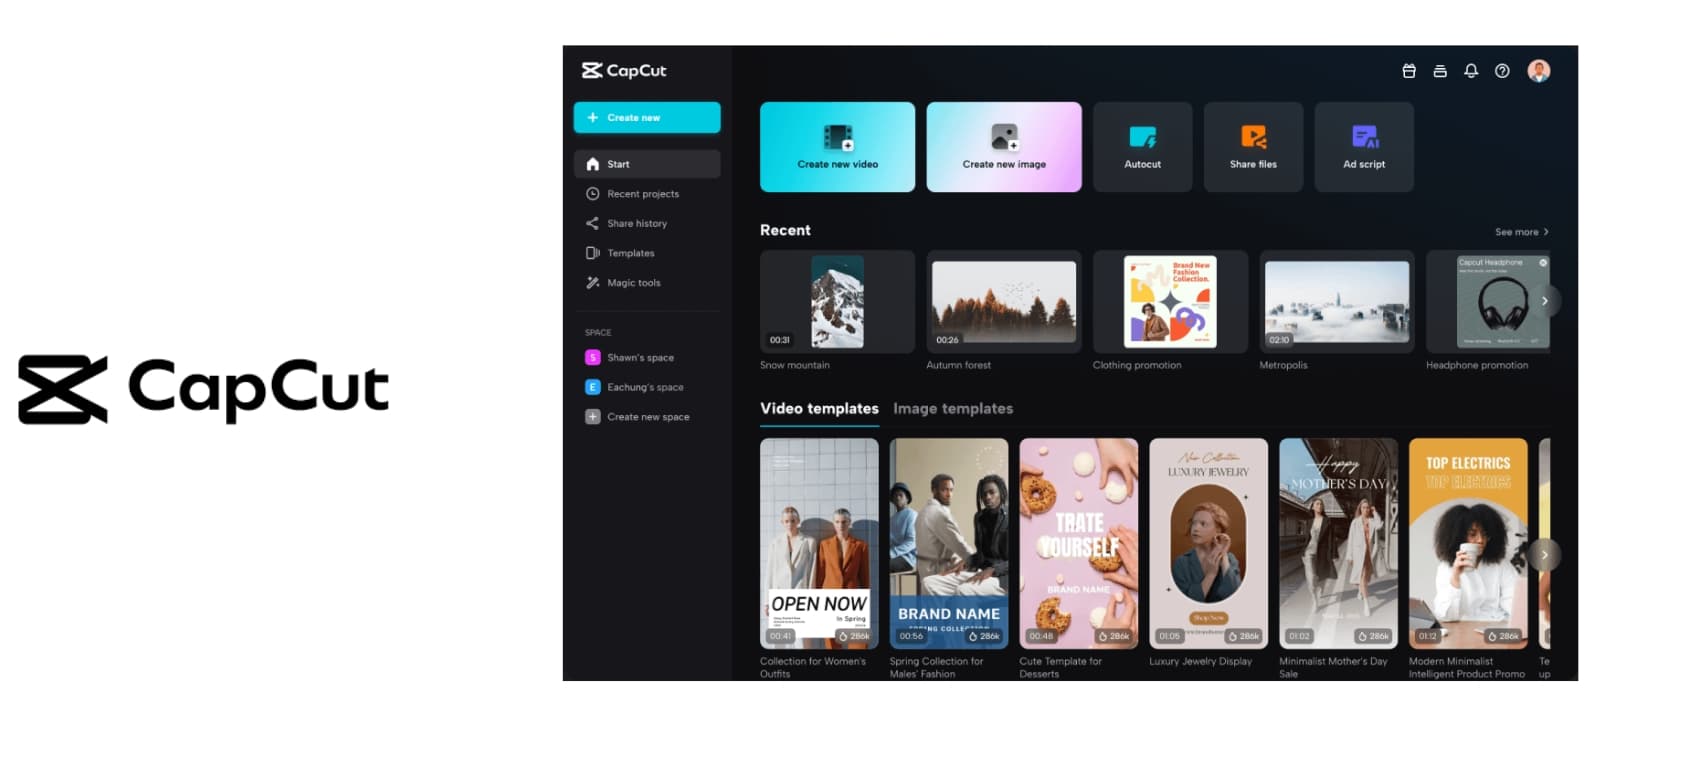1708x780 pixels.
Task: Open the Autumn forest project thumbnail
Action: pos(1004,301)
